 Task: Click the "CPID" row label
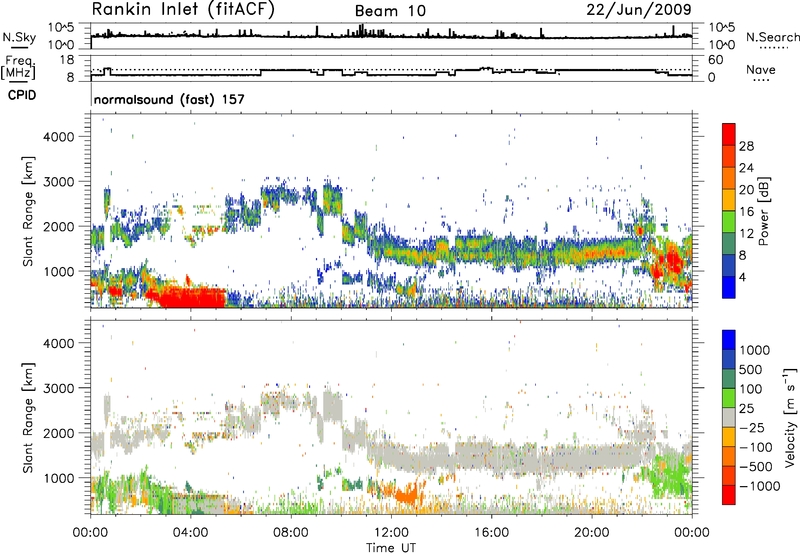[x=22, y=95]
